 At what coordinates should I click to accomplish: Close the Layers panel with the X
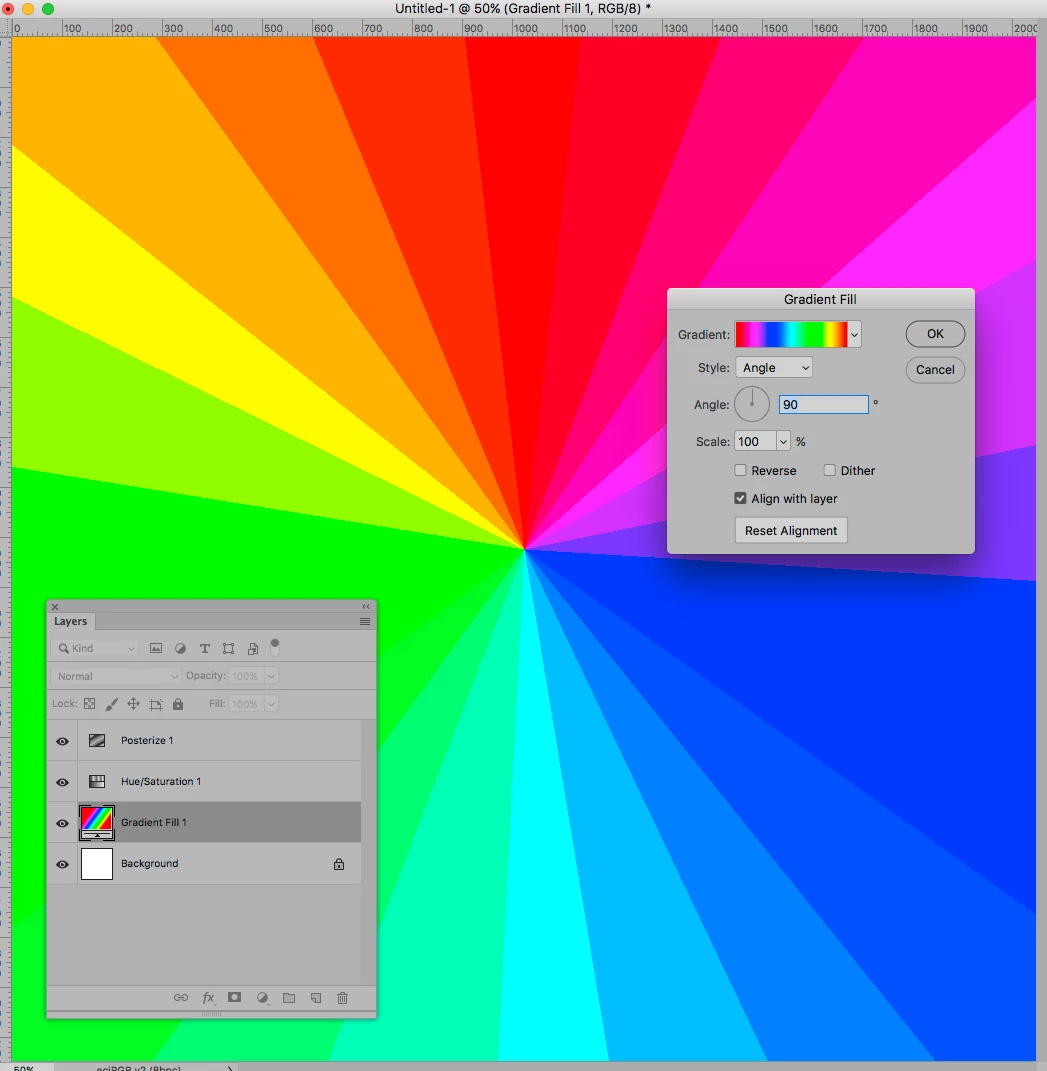coord(55,607)
